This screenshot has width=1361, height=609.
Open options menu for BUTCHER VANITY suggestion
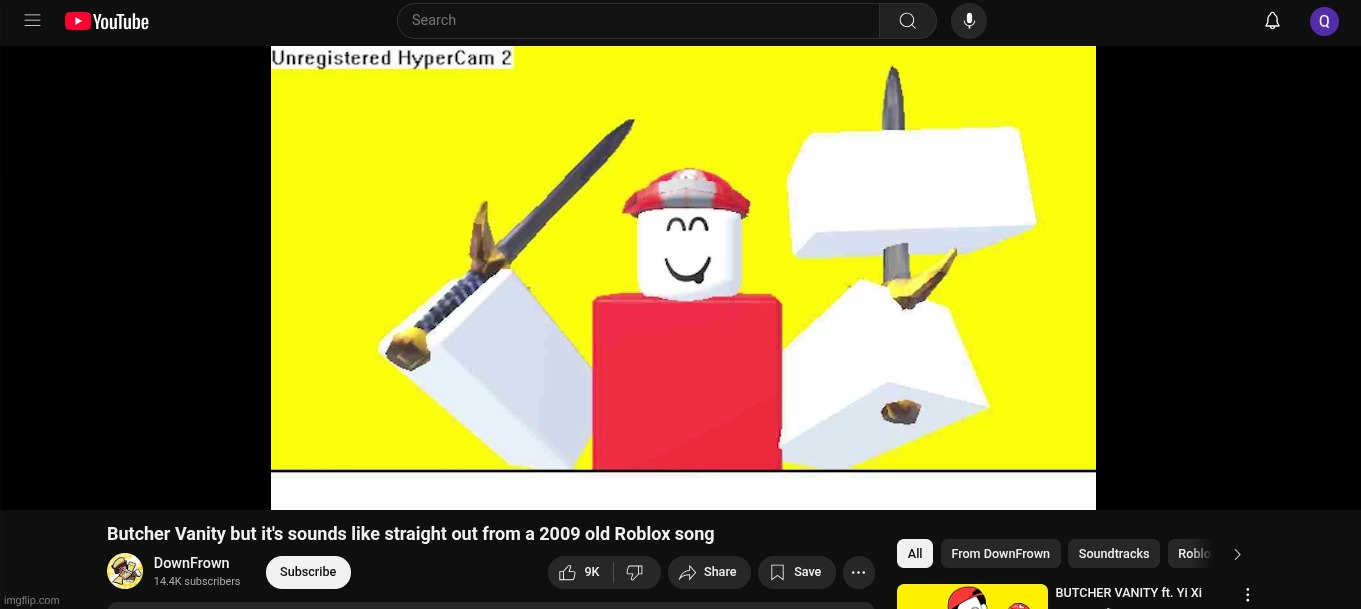[x=1247, y=595]
